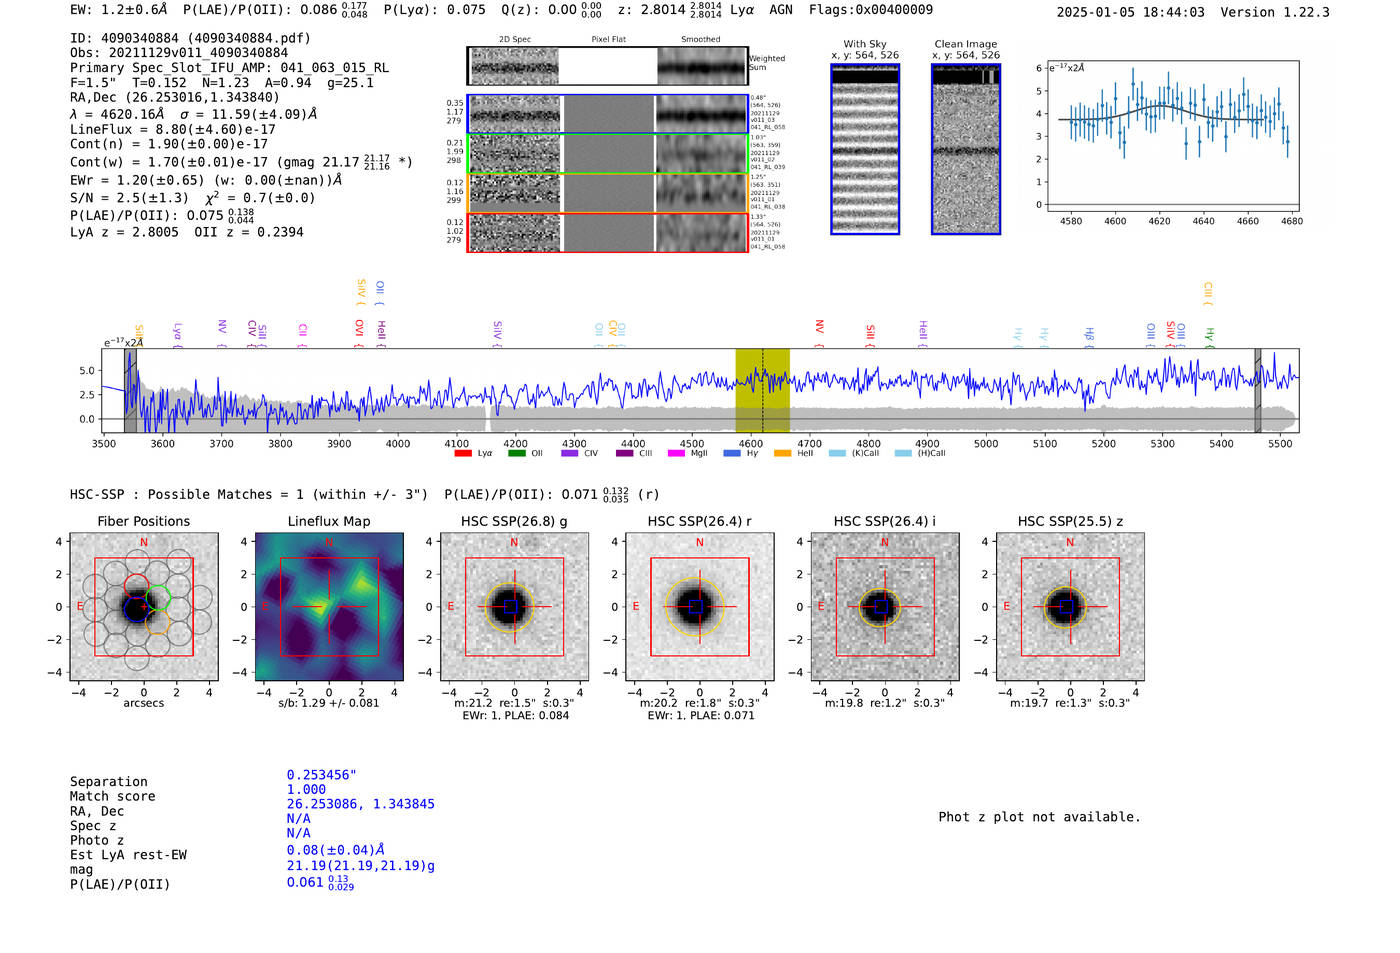
Task: Select the green-bordered 2D fiber spectrum row
Action: [x=608, y=154]
